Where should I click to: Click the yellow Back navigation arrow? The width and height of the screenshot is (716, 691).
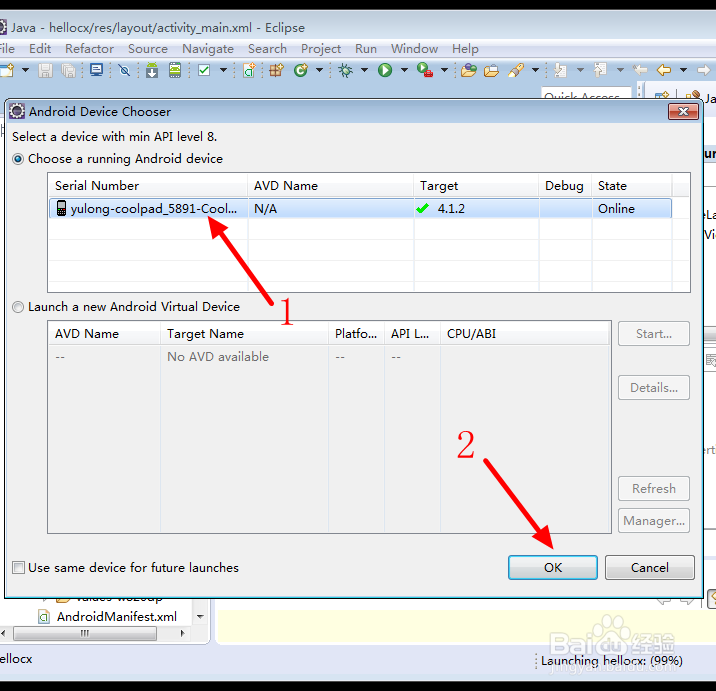pyautogui.click(x=663, y=70)
